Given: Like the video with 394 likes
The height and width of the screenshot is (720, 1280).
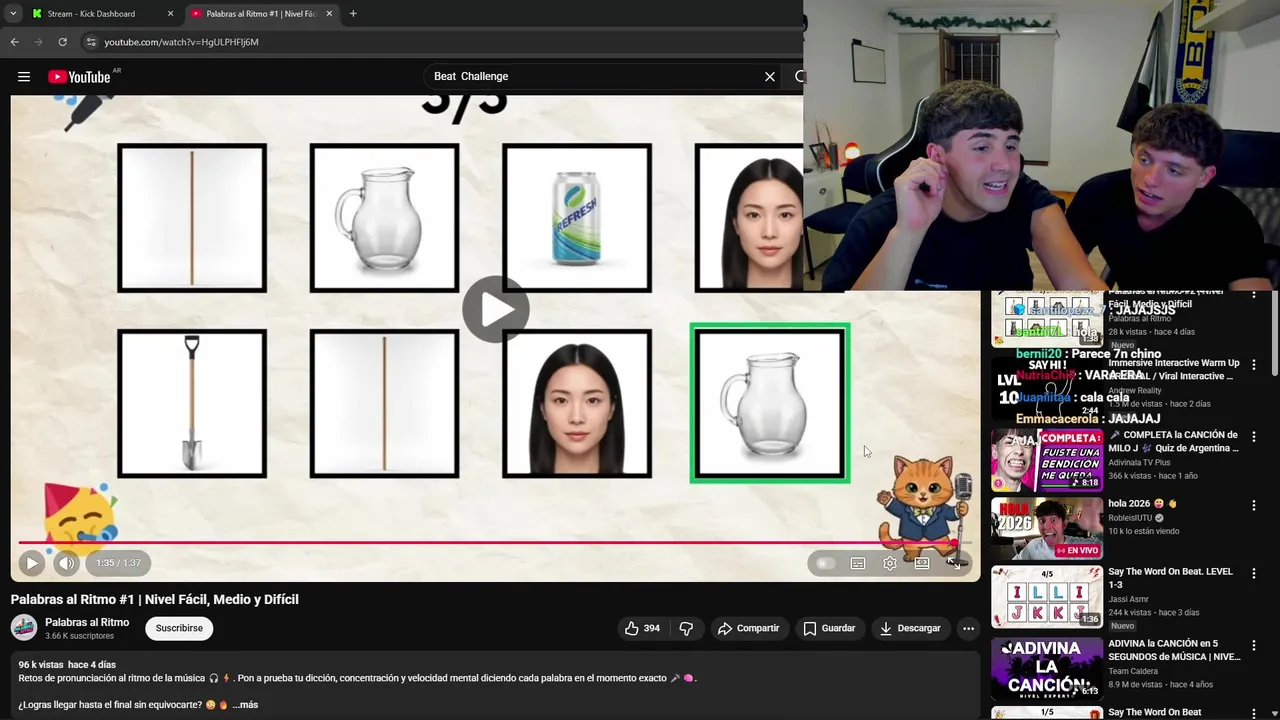Looking at the screenshot, I should coord(642,628).
